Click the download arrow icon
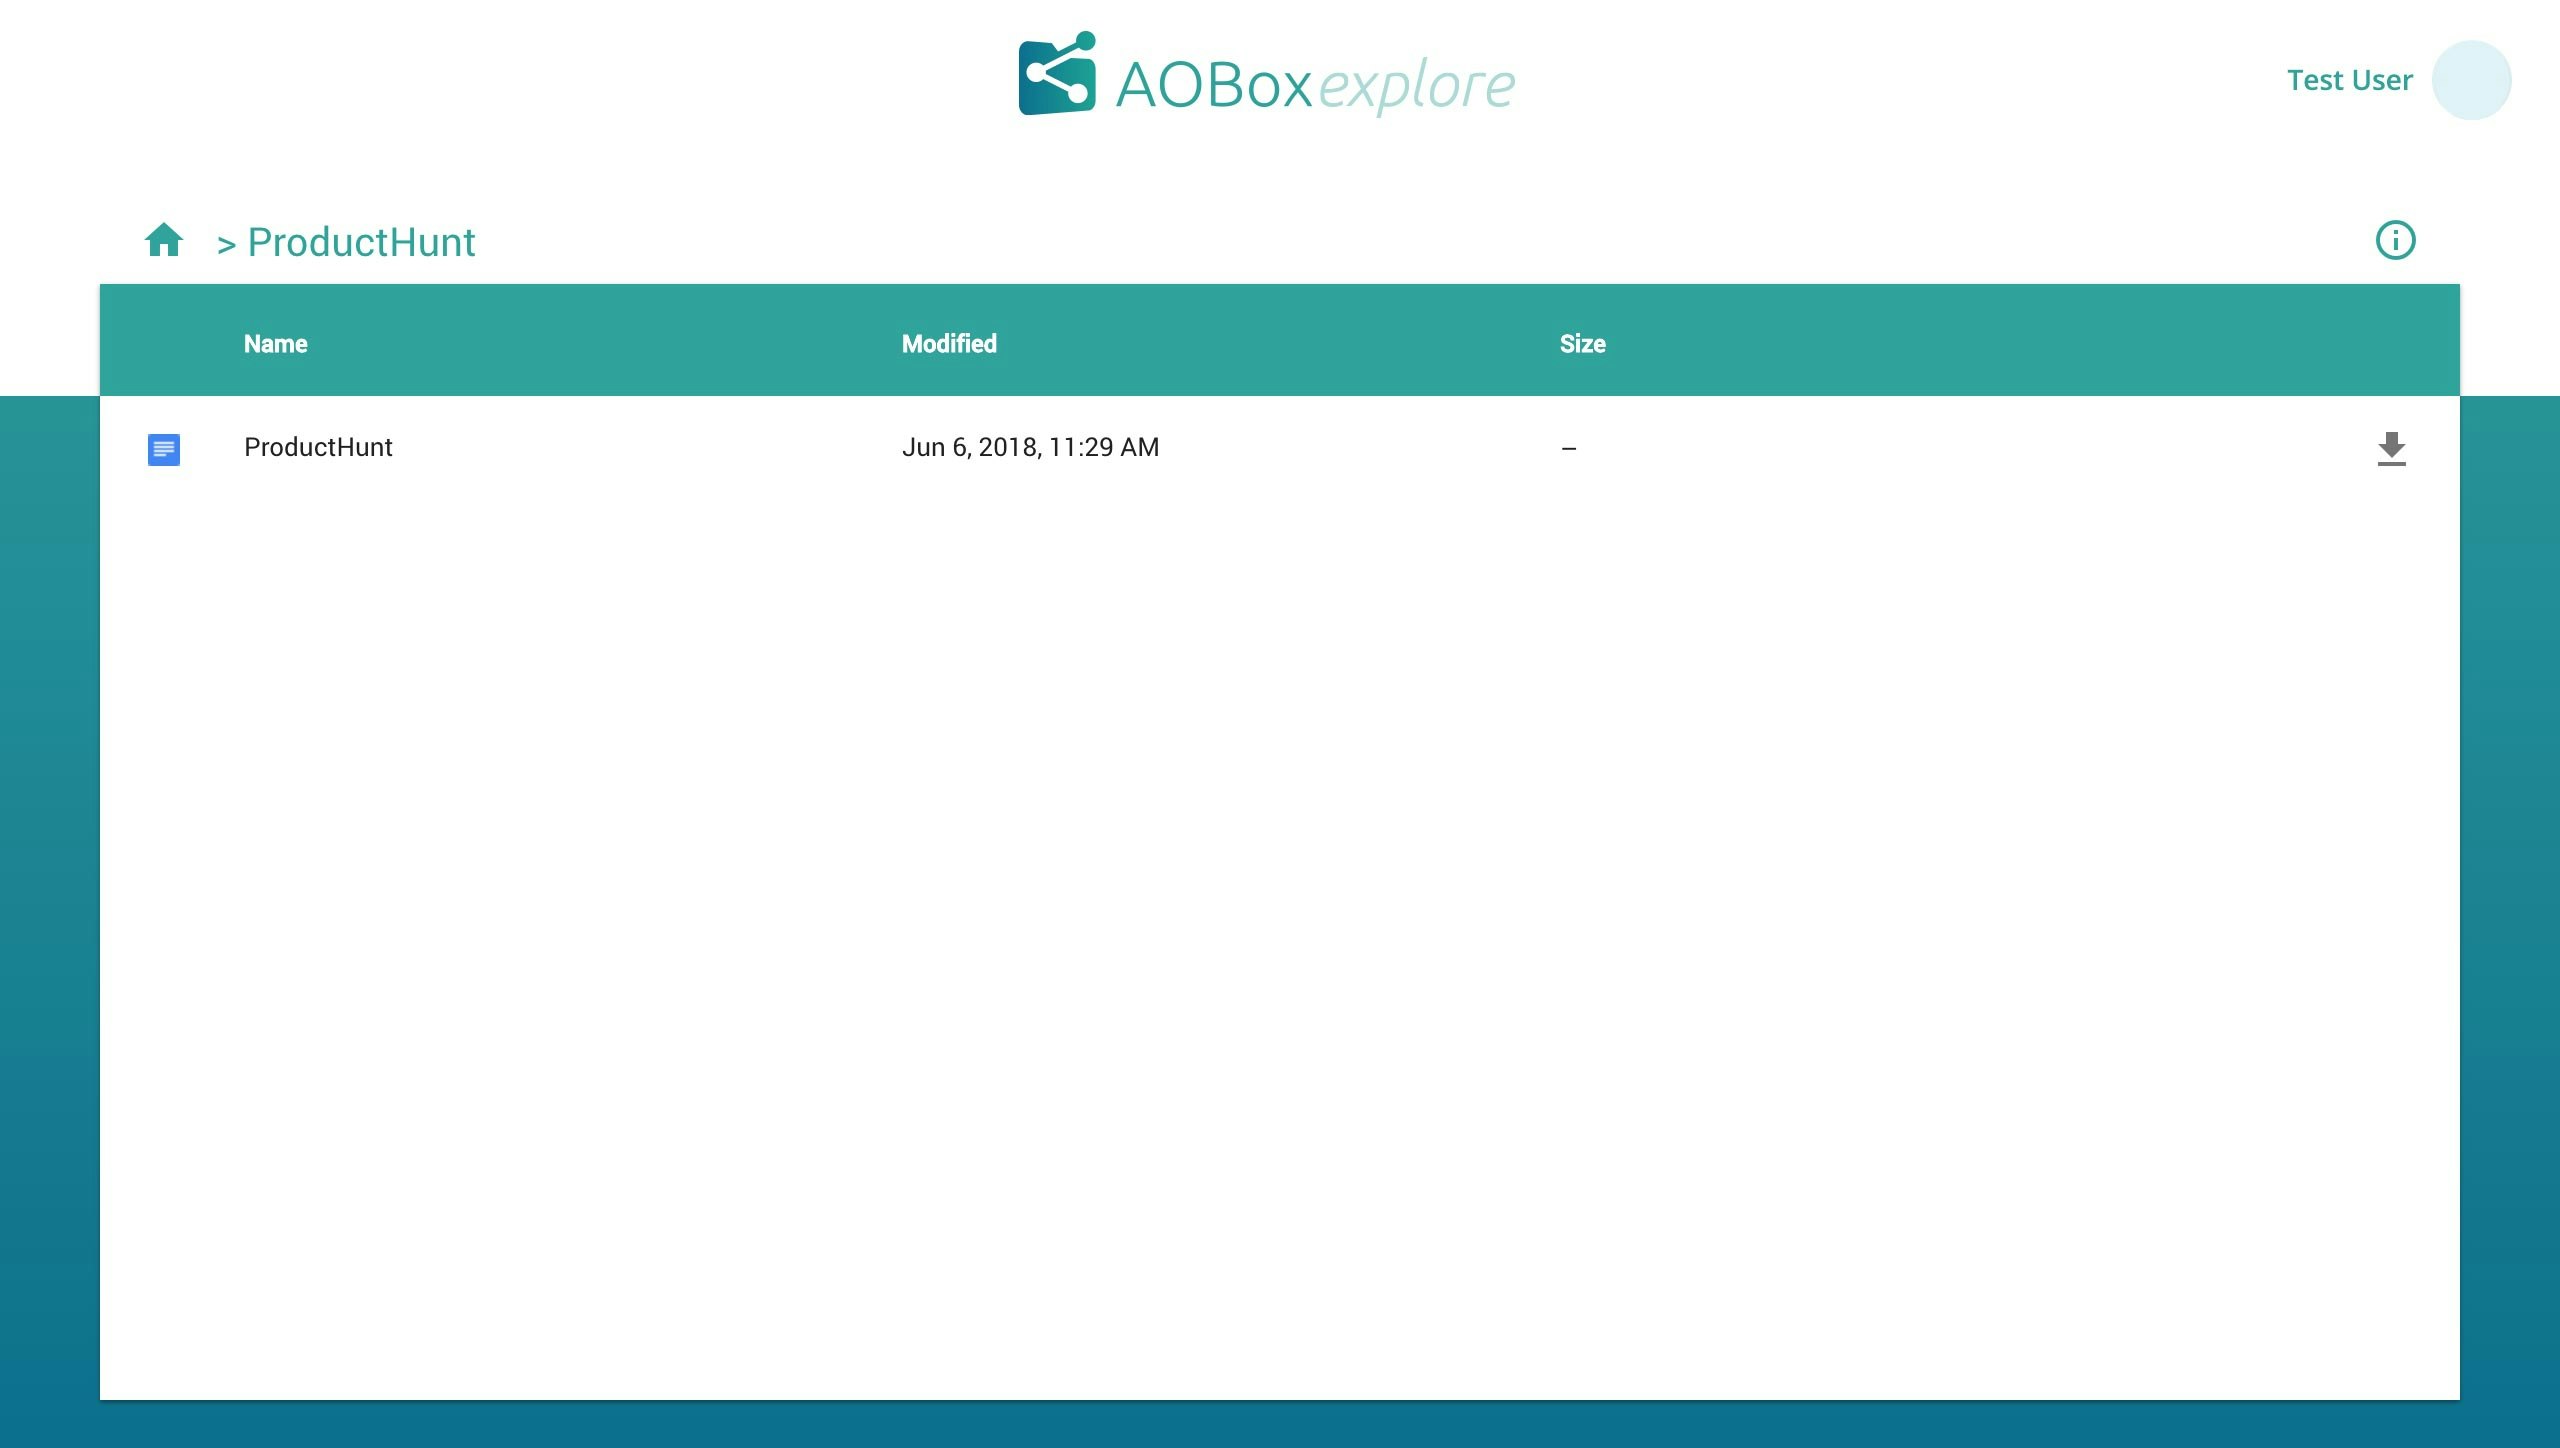The image size is (2560, 1448). click(x=2391, y=449)
